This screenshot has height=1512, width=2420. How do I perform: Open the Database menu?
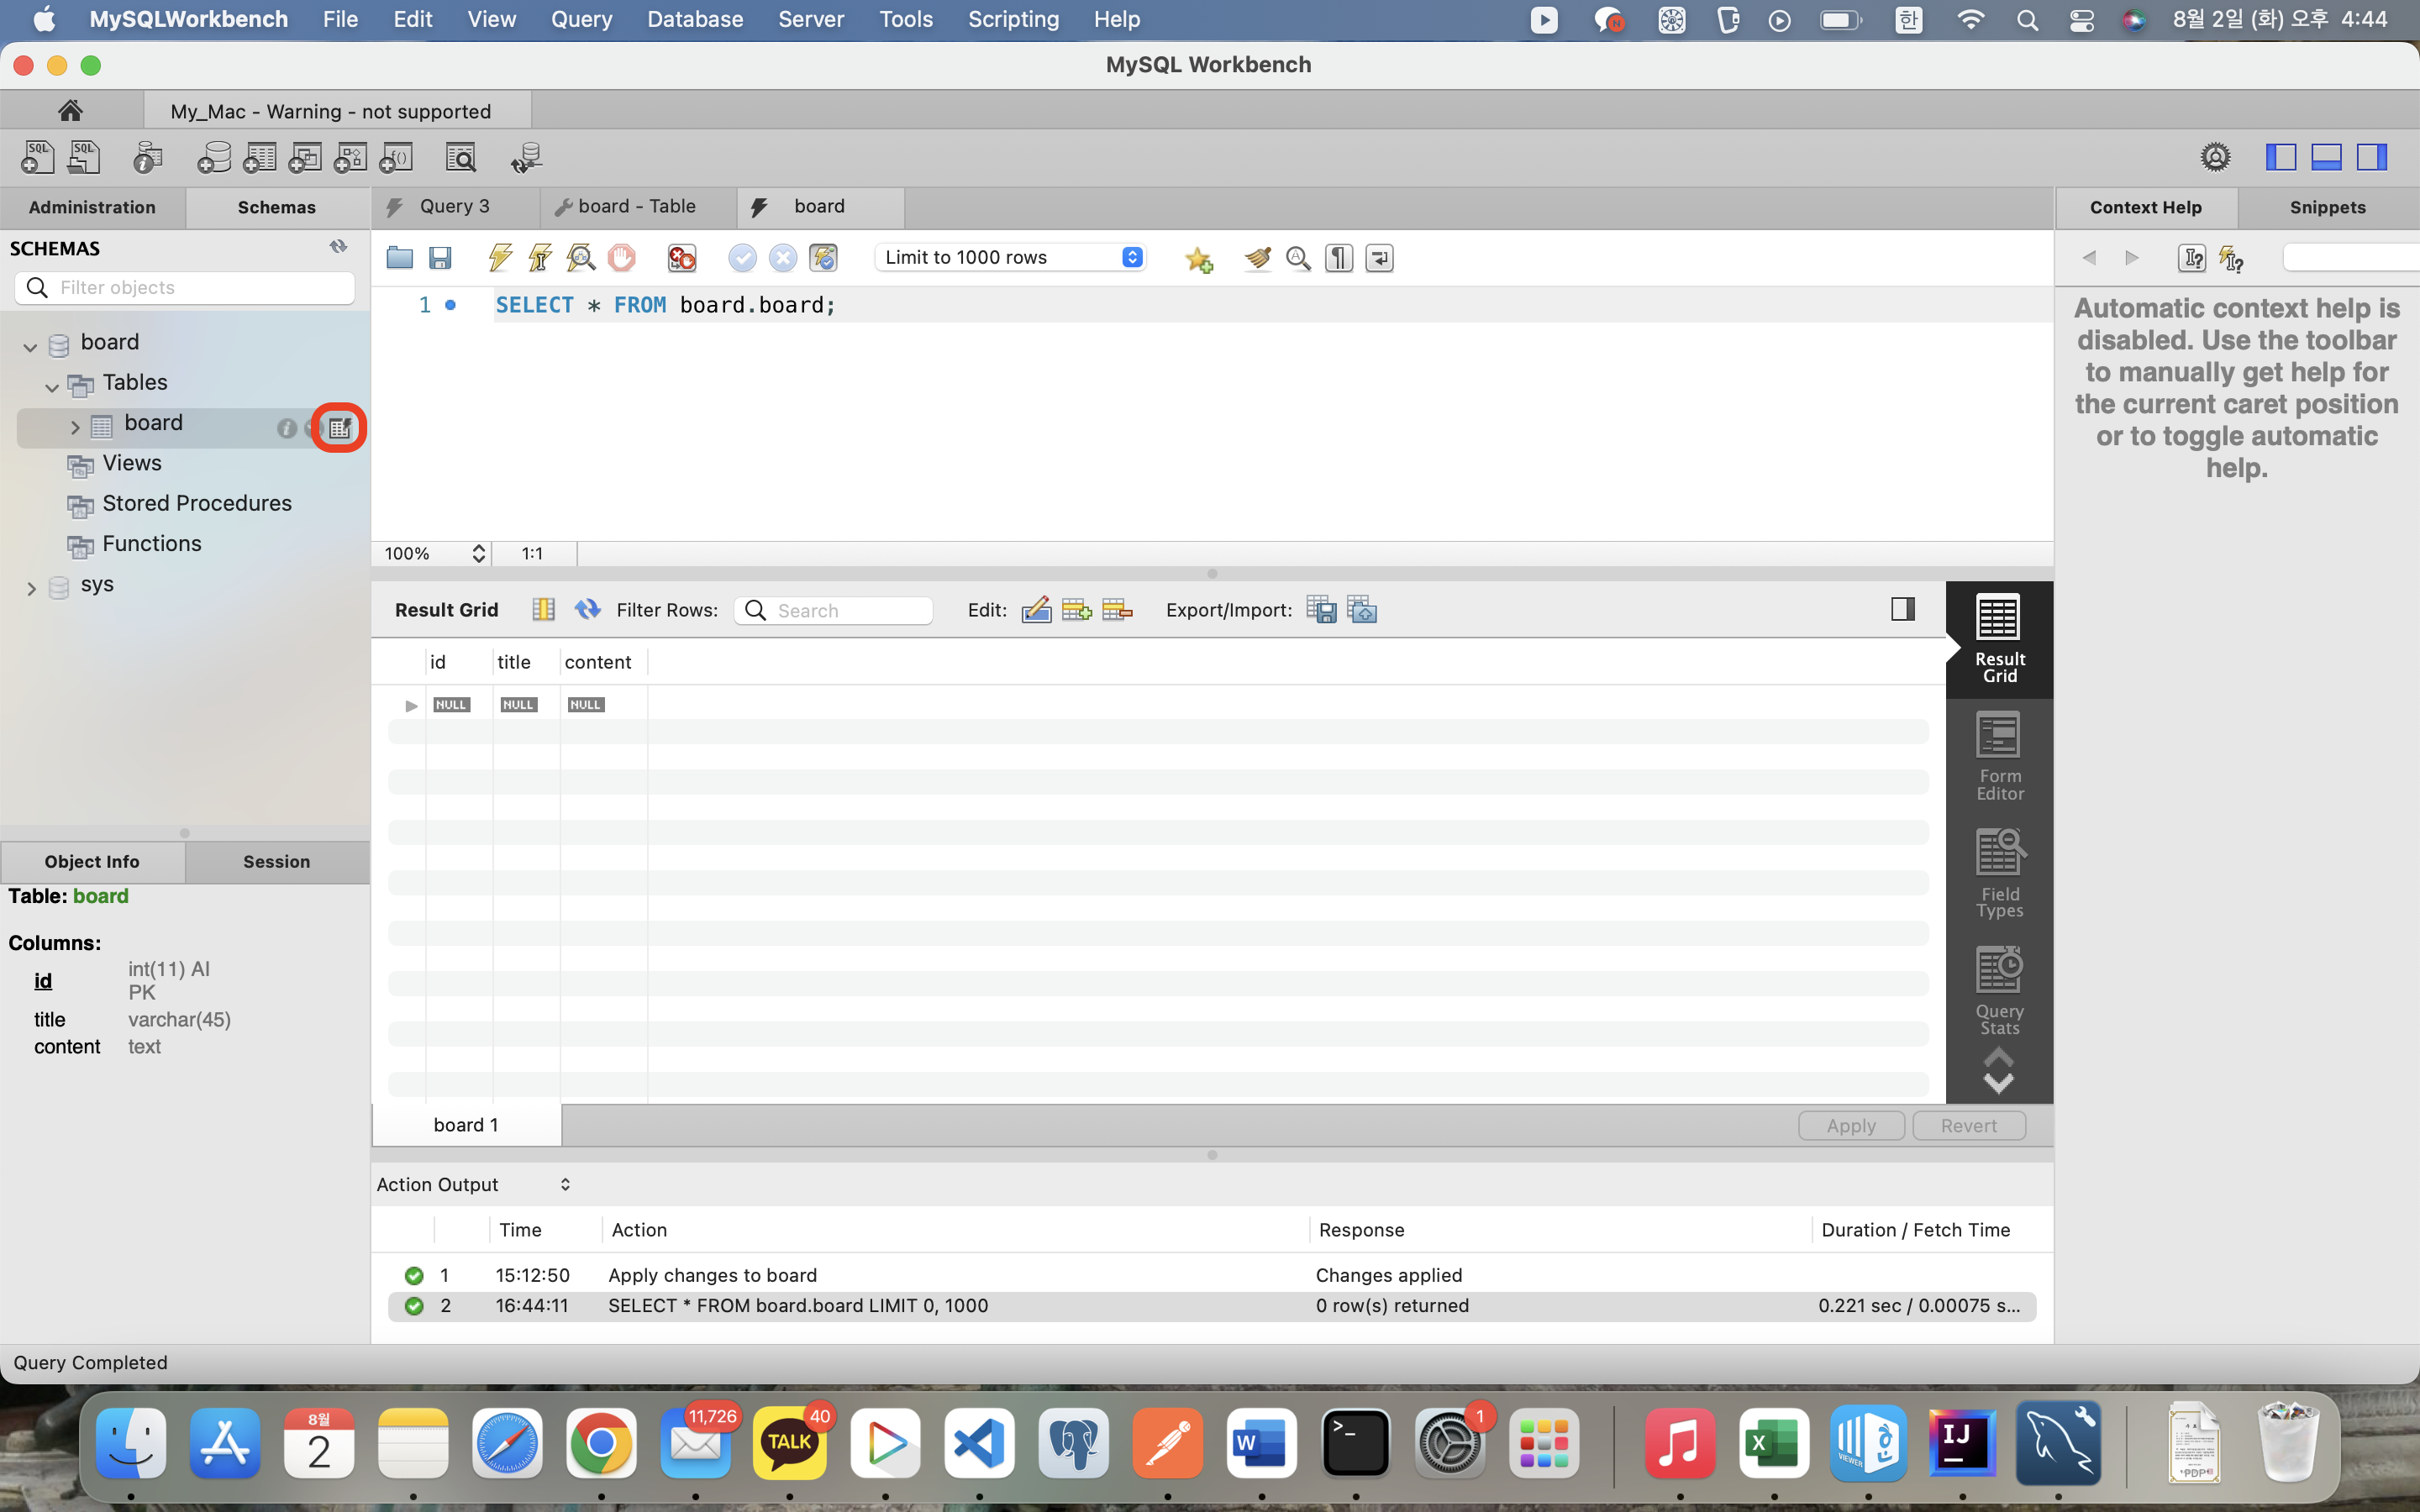tap(695, 19)
